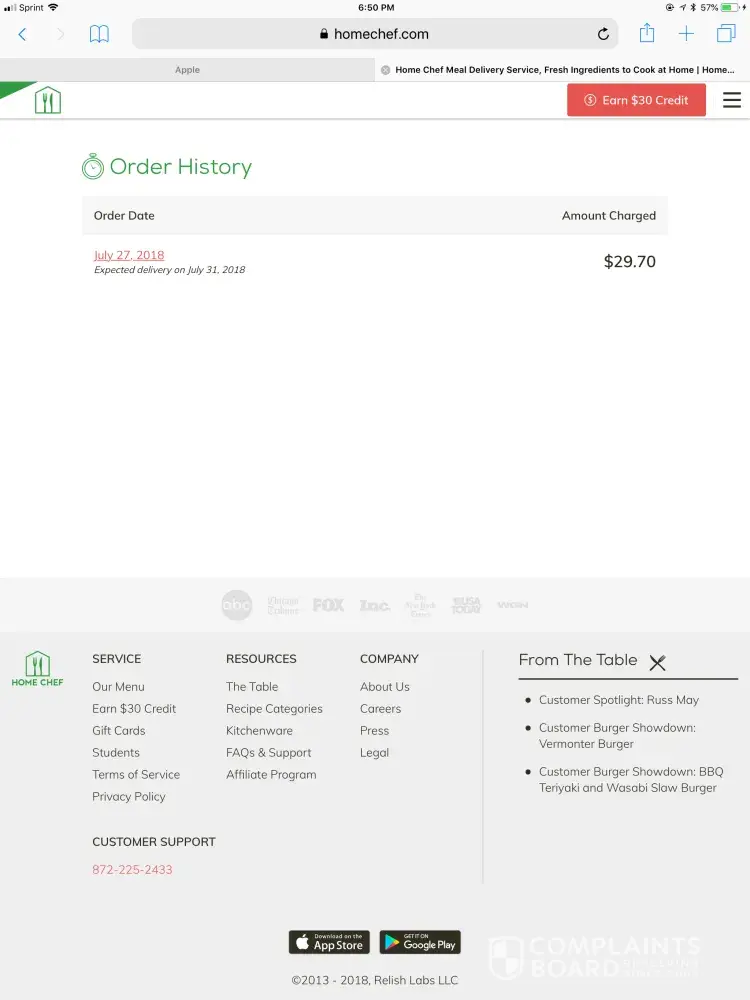Call customer support number 872-225-2433
The image size is (750, 1000).
(x=132, y=870)
